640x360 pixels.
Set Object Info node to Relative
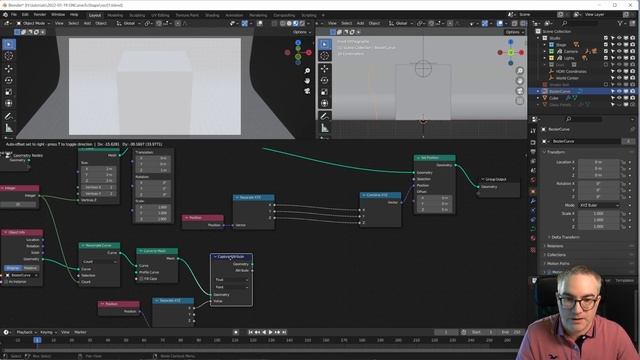click(30, 268)
